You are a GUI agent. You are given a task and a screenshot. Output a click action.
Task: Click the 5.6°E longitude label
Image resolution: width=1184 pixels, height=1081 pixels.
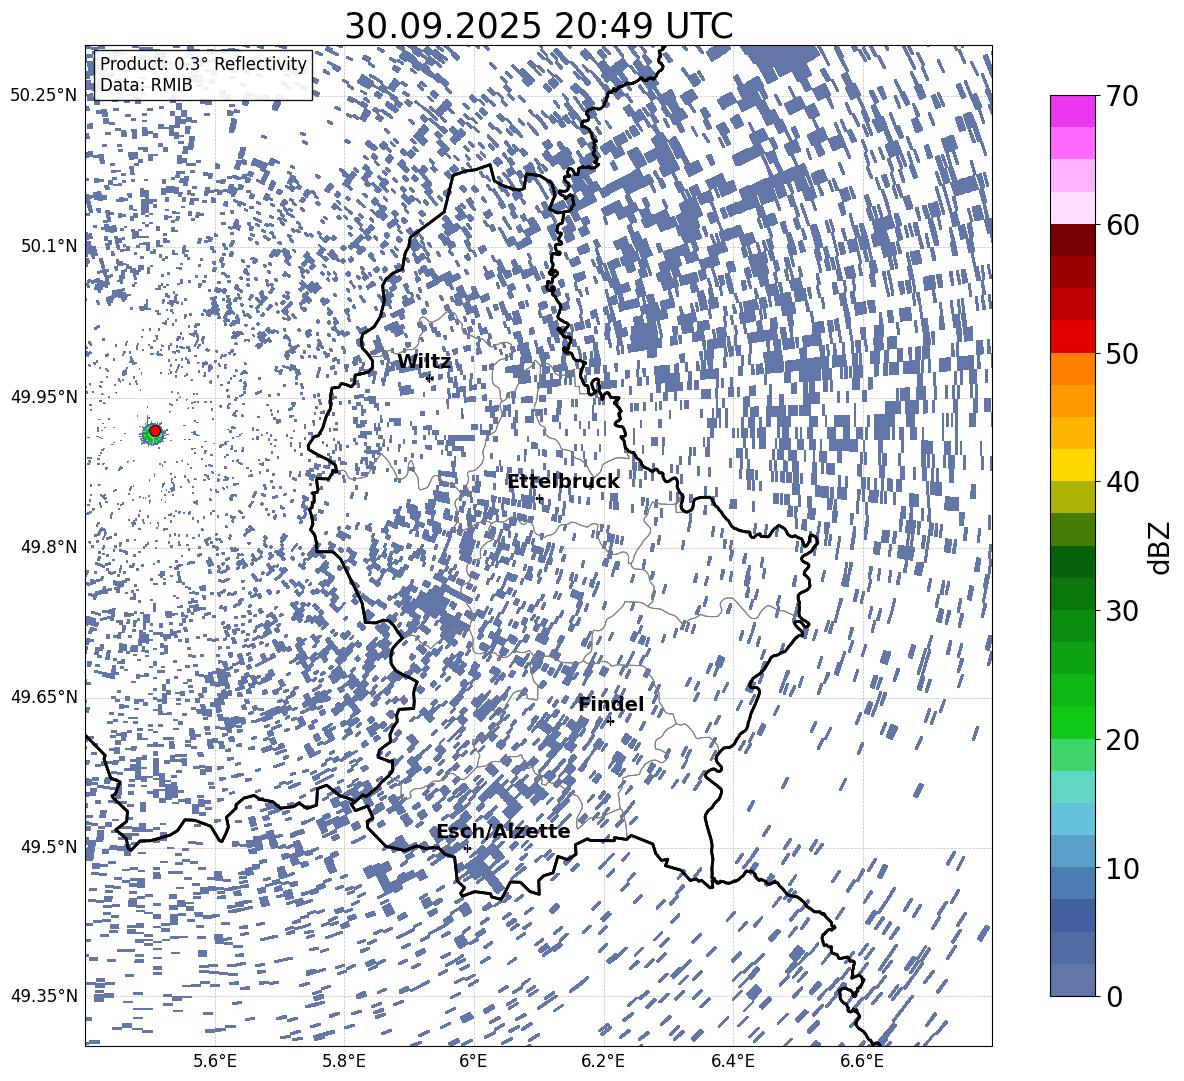coord(215,1061)
